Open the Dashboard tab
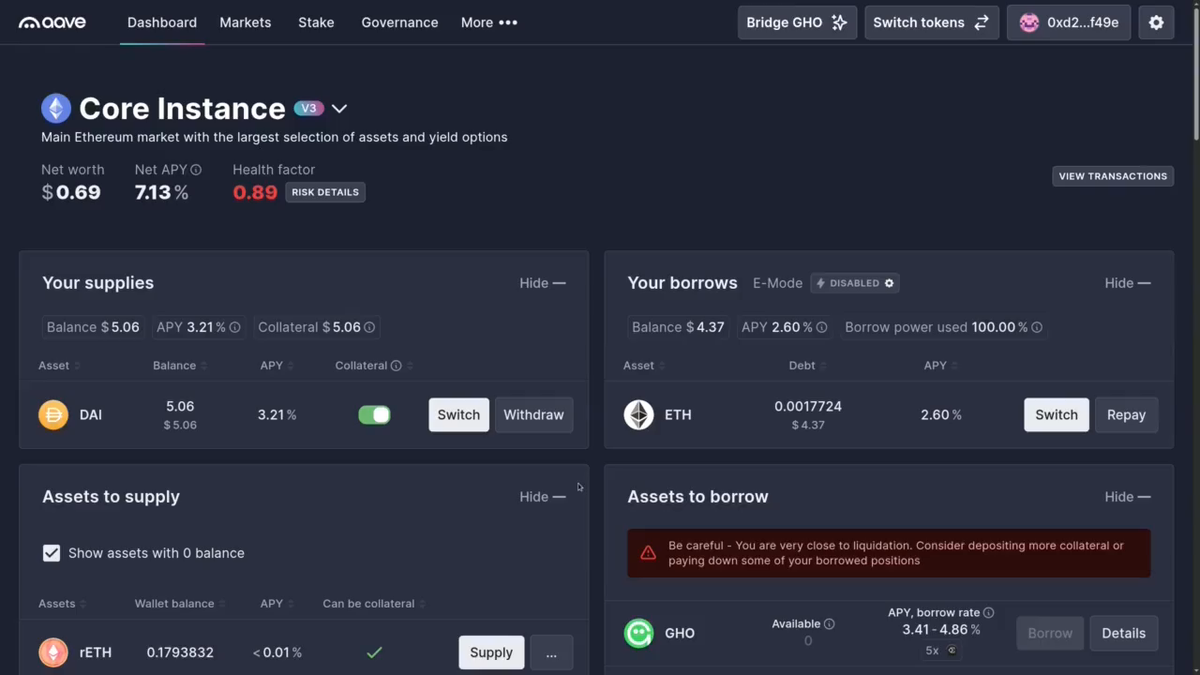 point(162,22)
